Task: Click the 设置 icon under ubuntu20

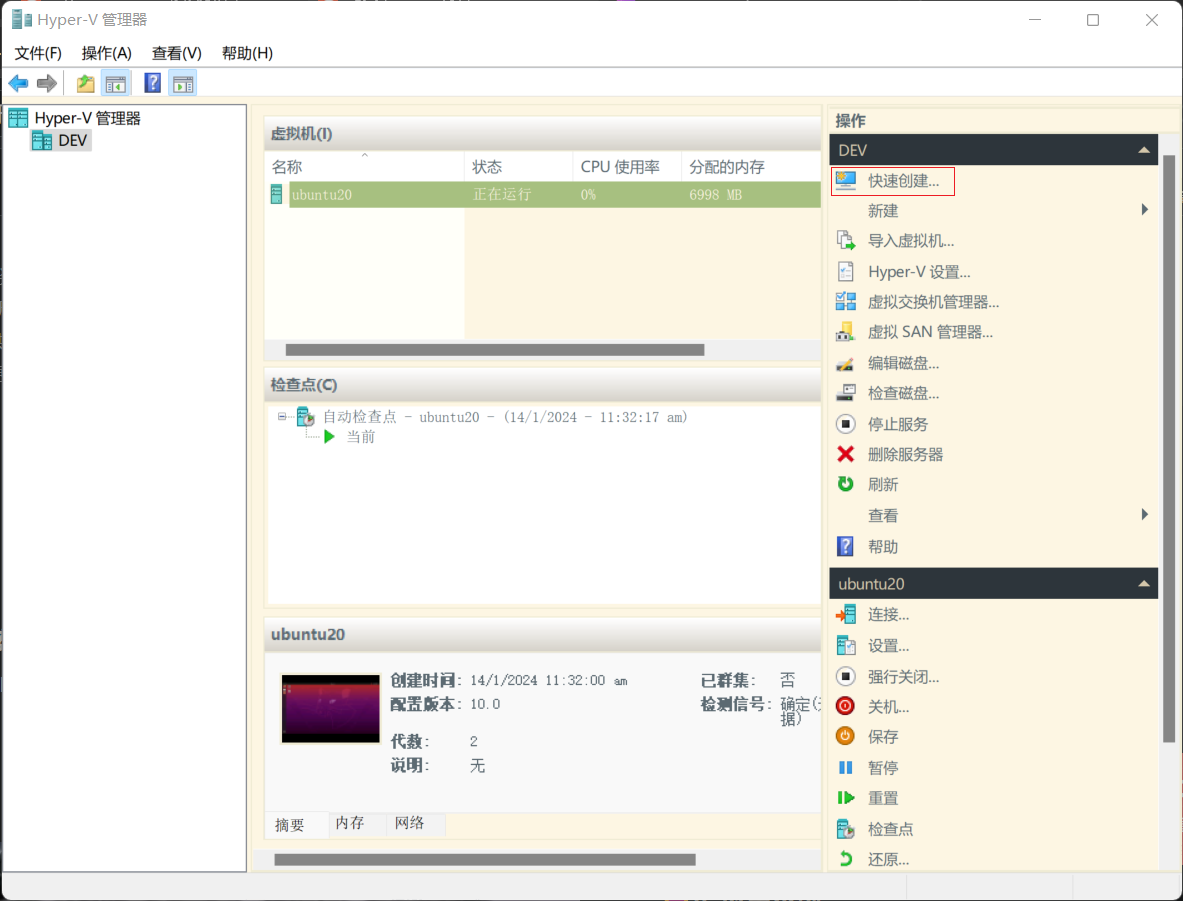Action: tap(846, 646)
